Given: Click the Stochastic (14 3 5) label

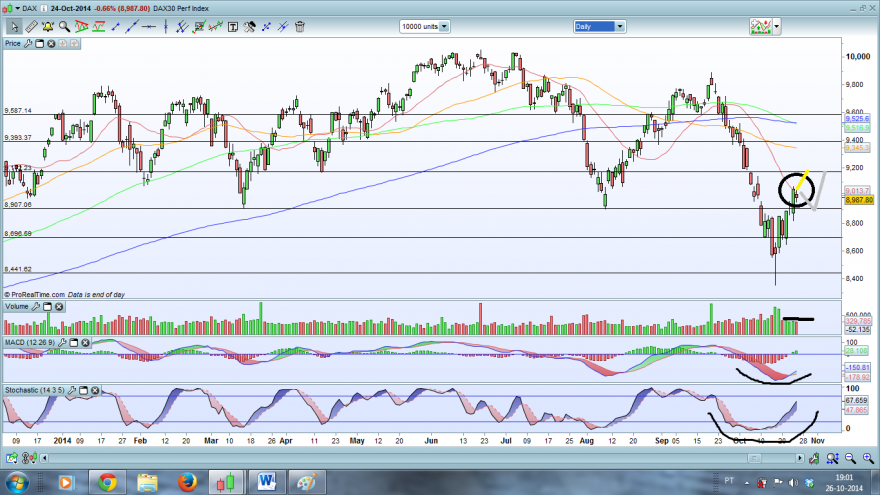Looking at the screenshot, I should pyautogui.click(x=35, y=390).
